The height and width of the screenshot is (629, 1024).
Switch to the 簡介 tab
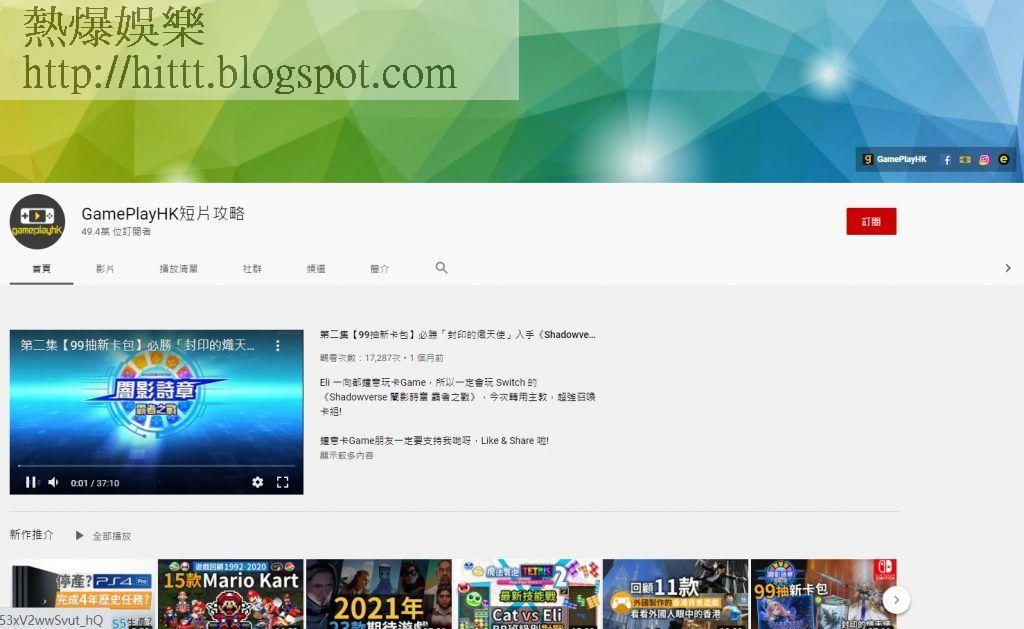click(379, 268)
